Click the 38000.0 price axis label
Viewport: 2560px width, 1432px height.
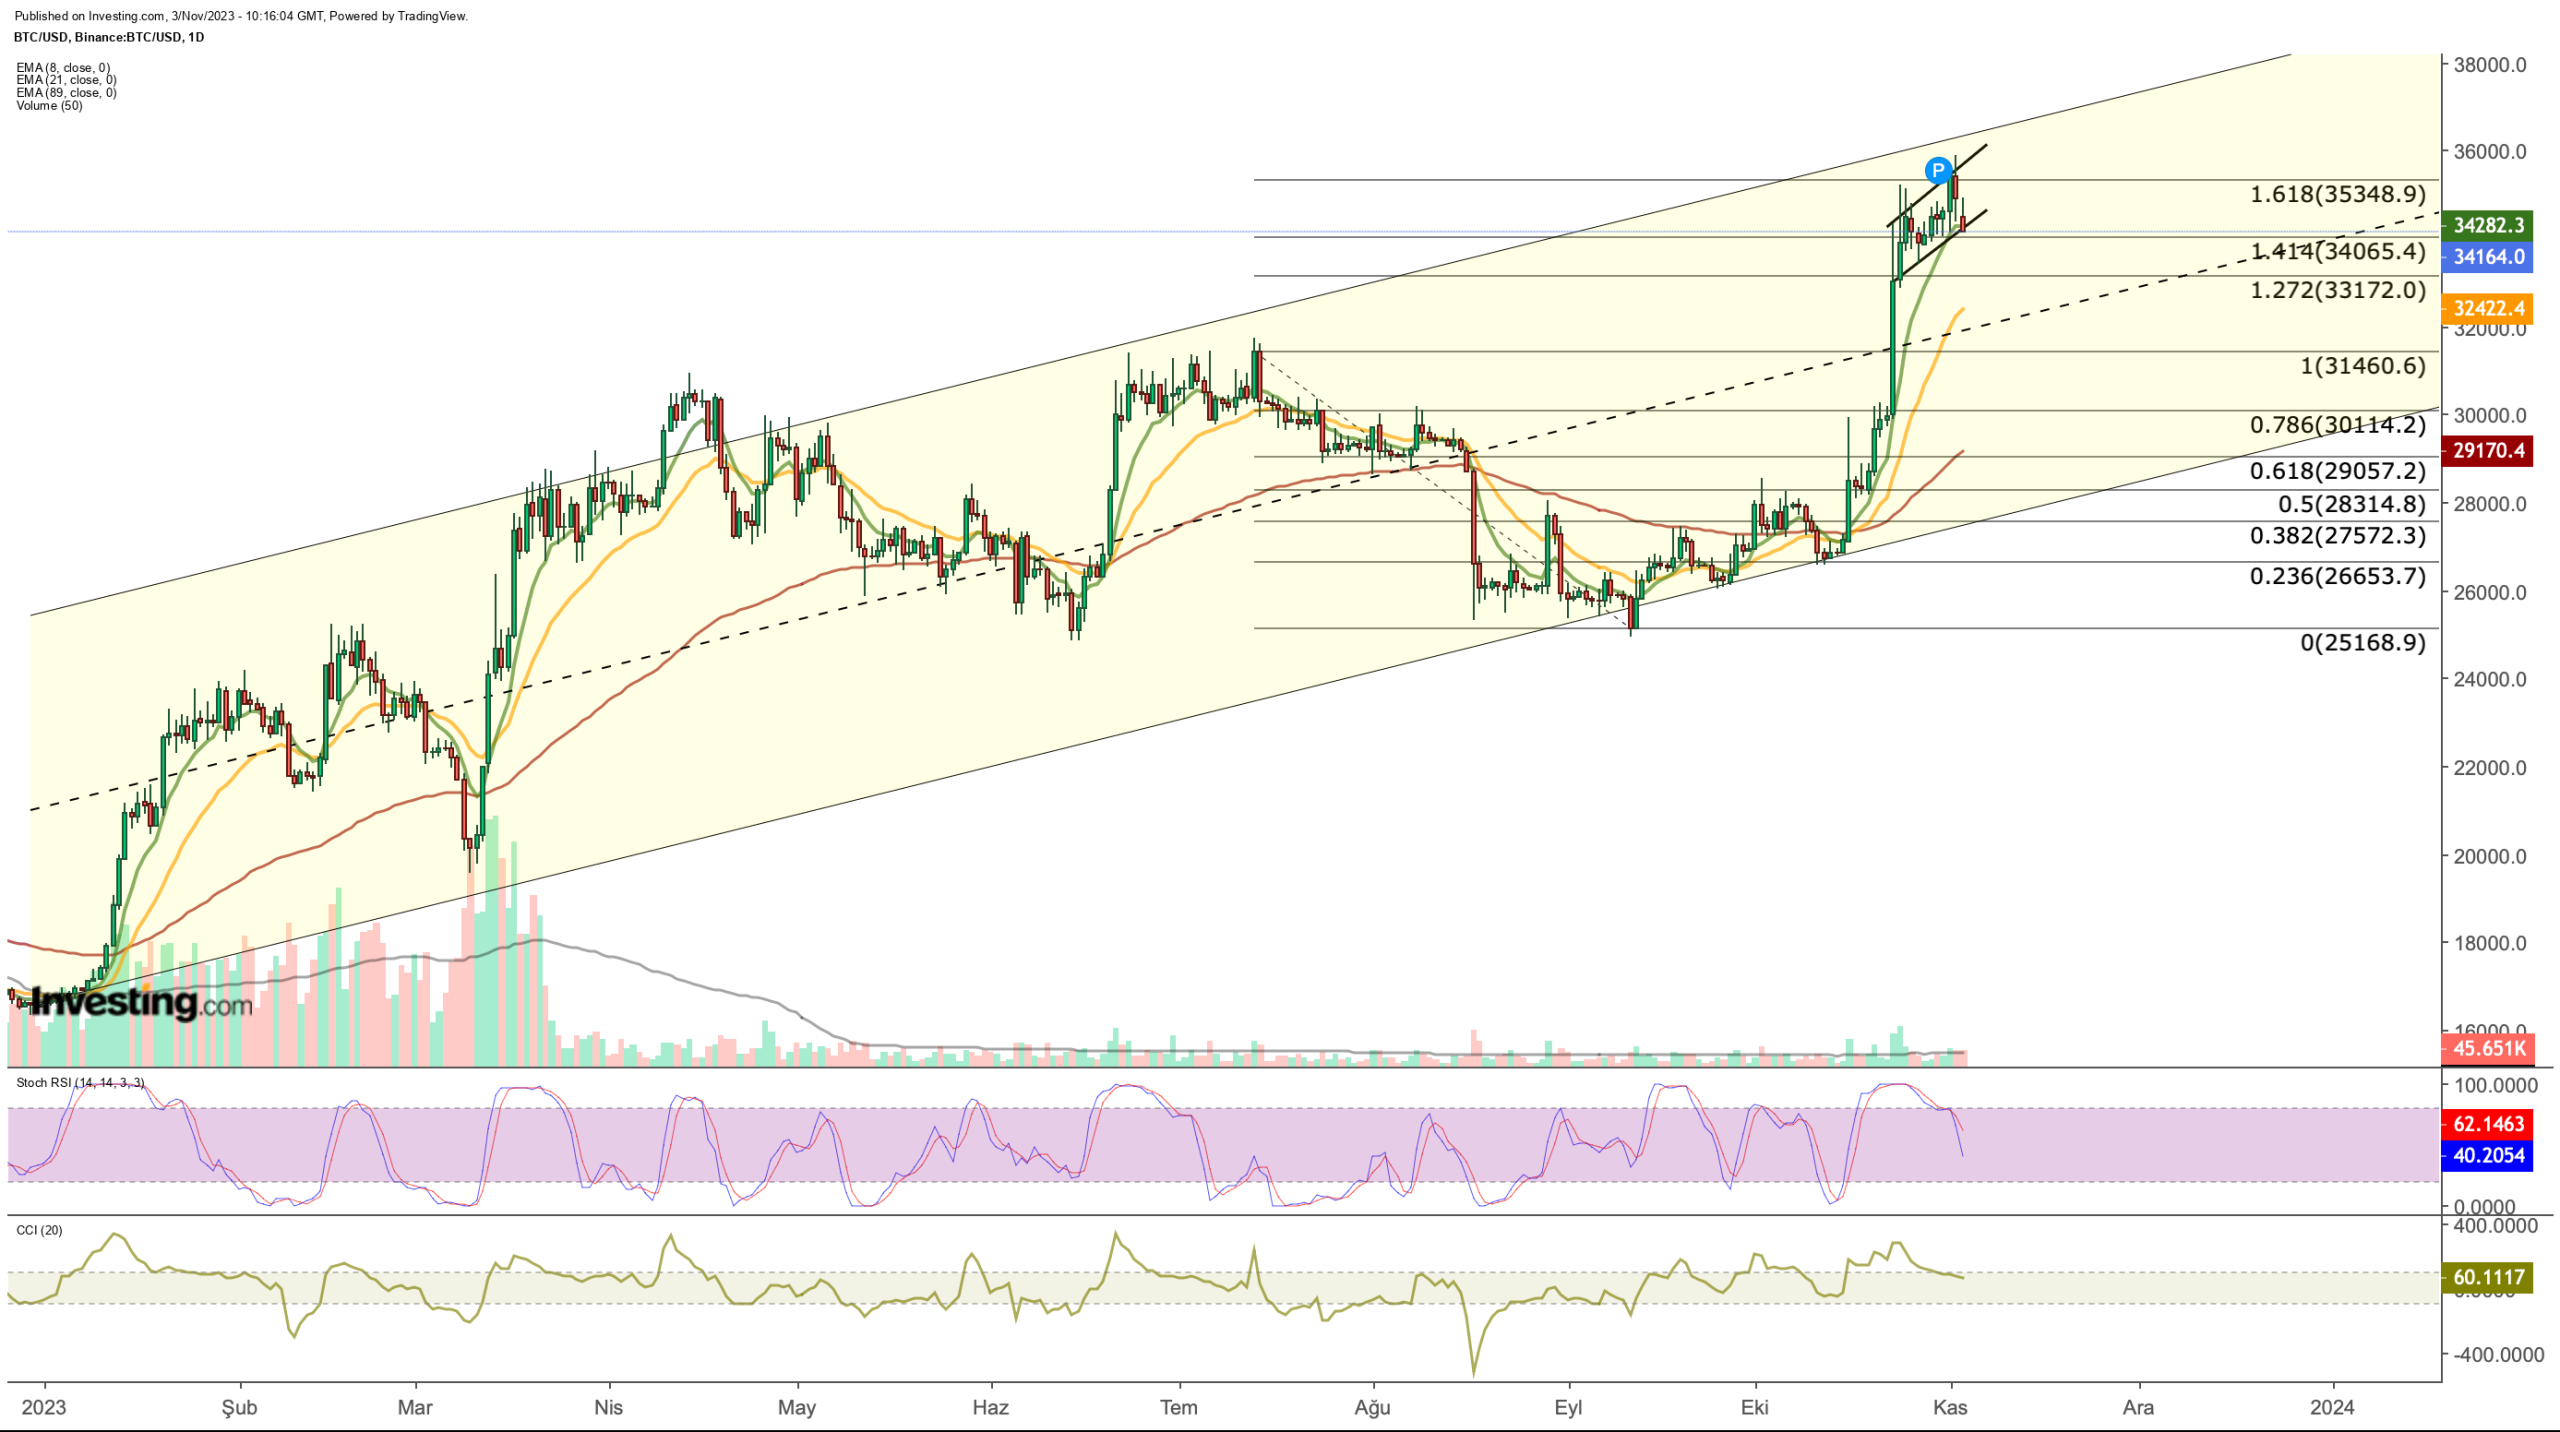2489,65
